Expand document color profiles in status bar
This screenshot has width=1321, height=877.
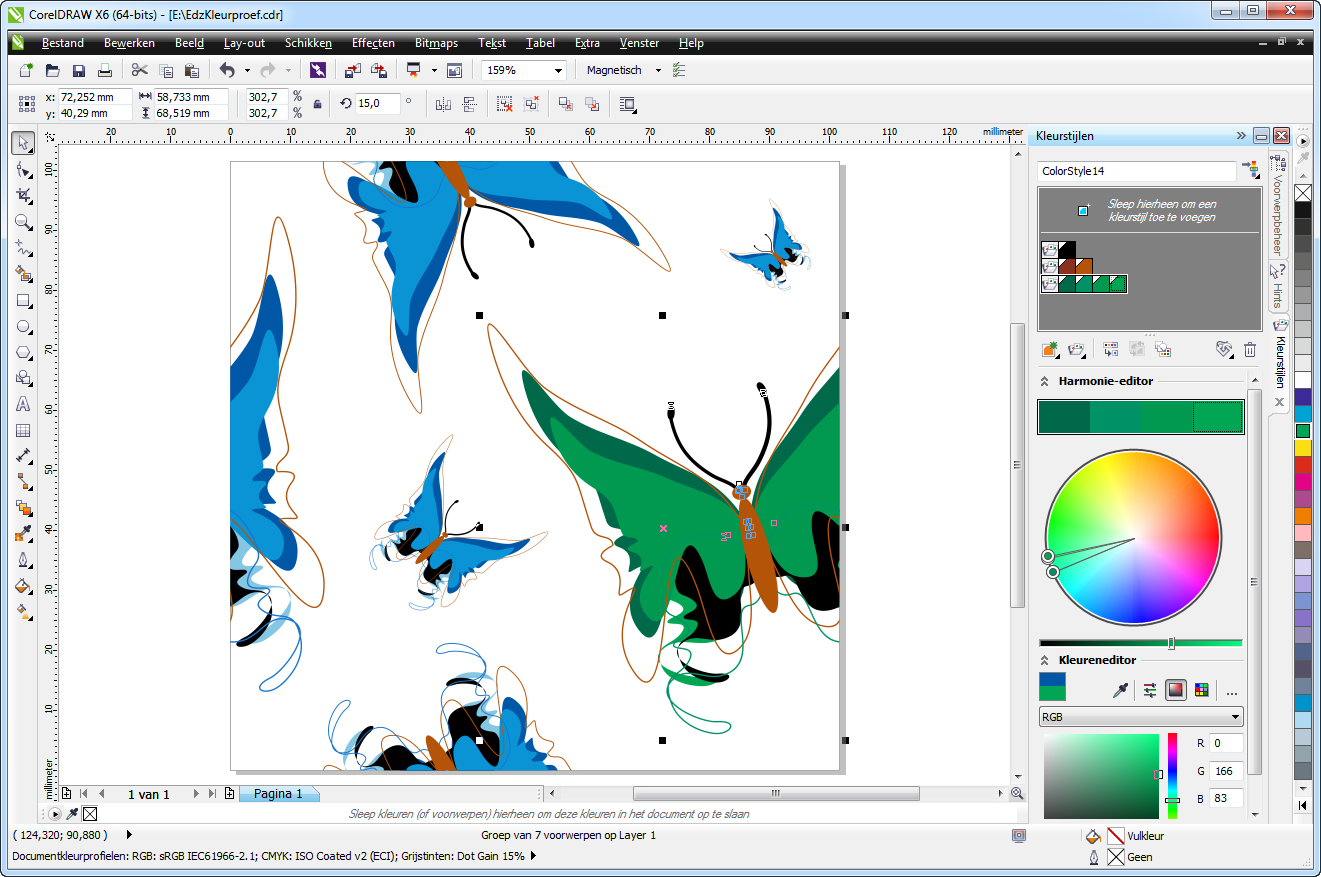tap(533, 856)
